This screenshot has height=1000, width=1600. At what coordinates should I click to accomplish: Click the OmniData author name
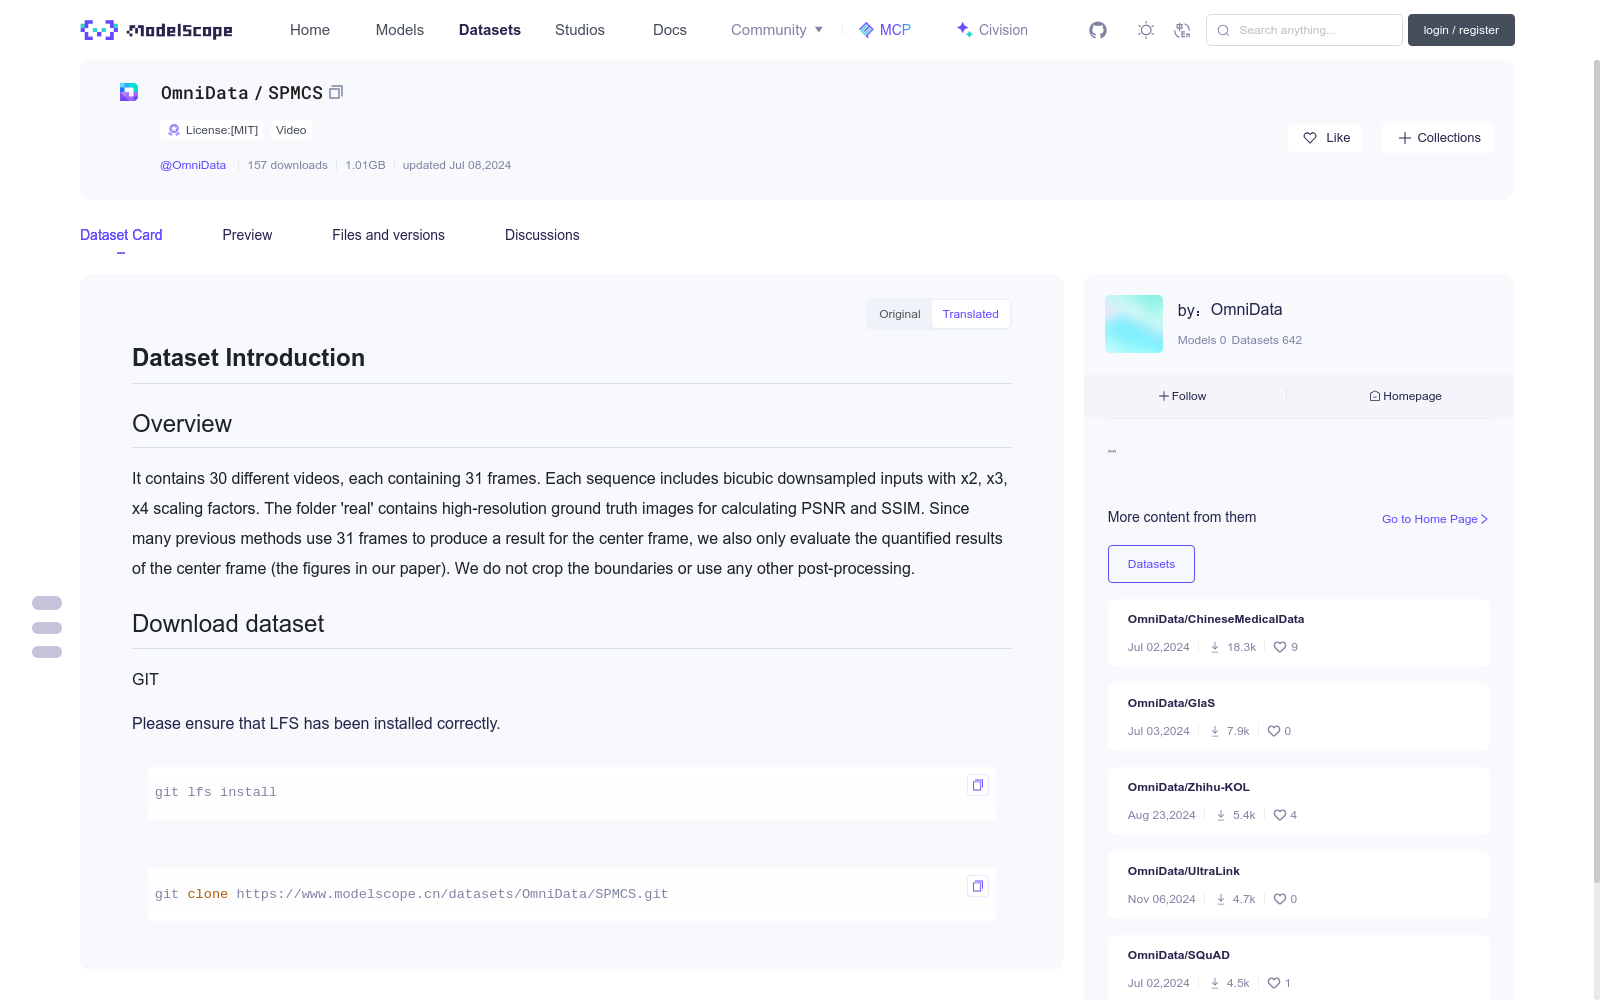[1246, 310]
